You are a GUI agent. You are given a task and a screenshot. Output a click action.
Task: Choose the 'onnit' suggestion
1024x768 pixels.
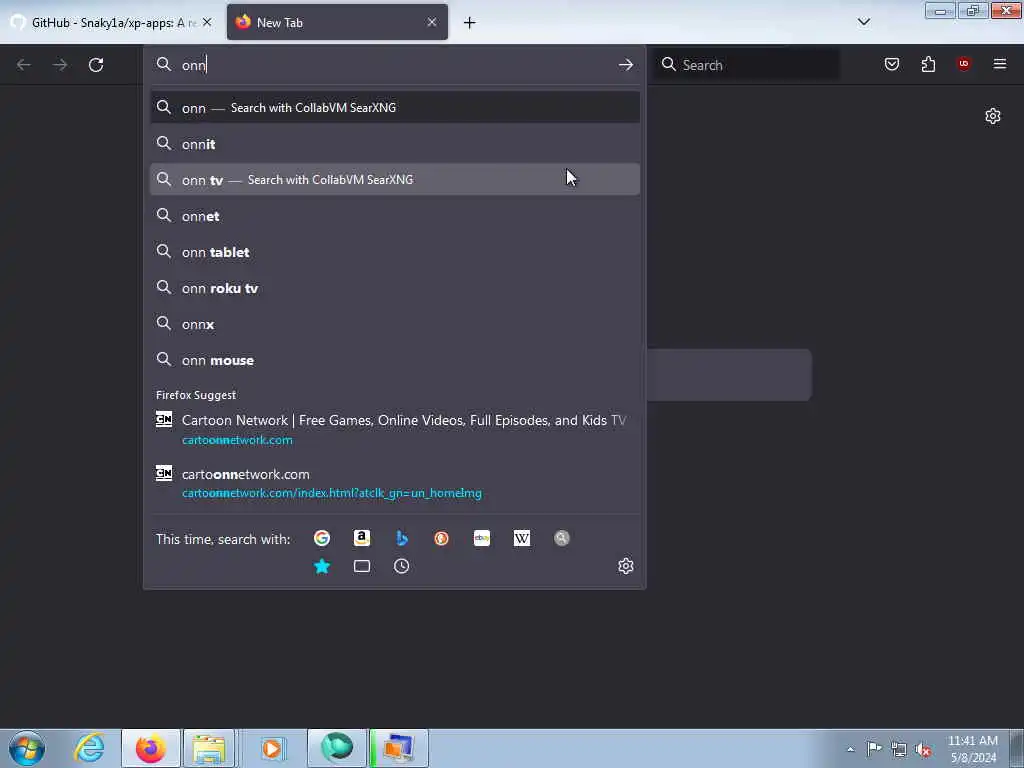tap(394, 144)
